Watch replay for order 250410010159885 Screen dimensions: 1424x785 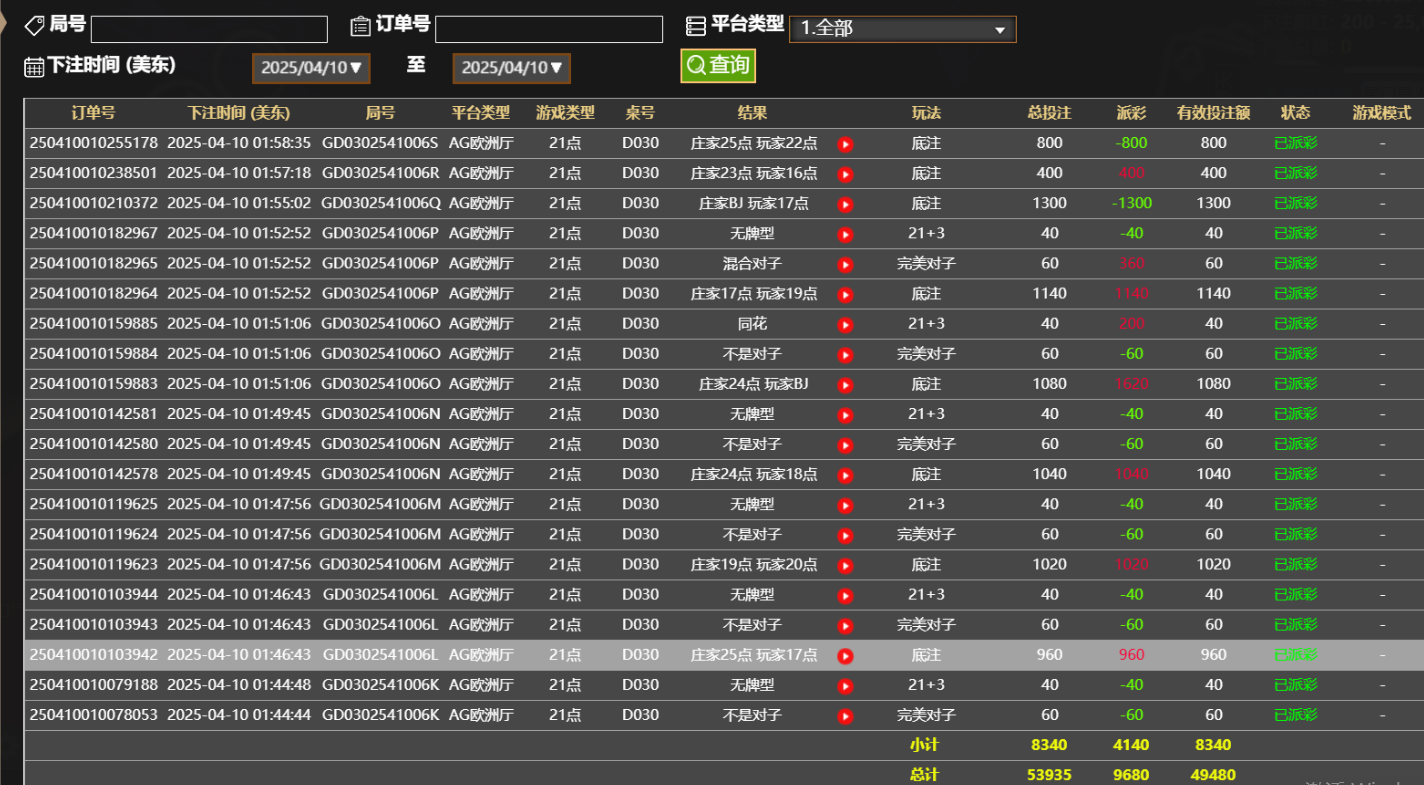[845, 325]
